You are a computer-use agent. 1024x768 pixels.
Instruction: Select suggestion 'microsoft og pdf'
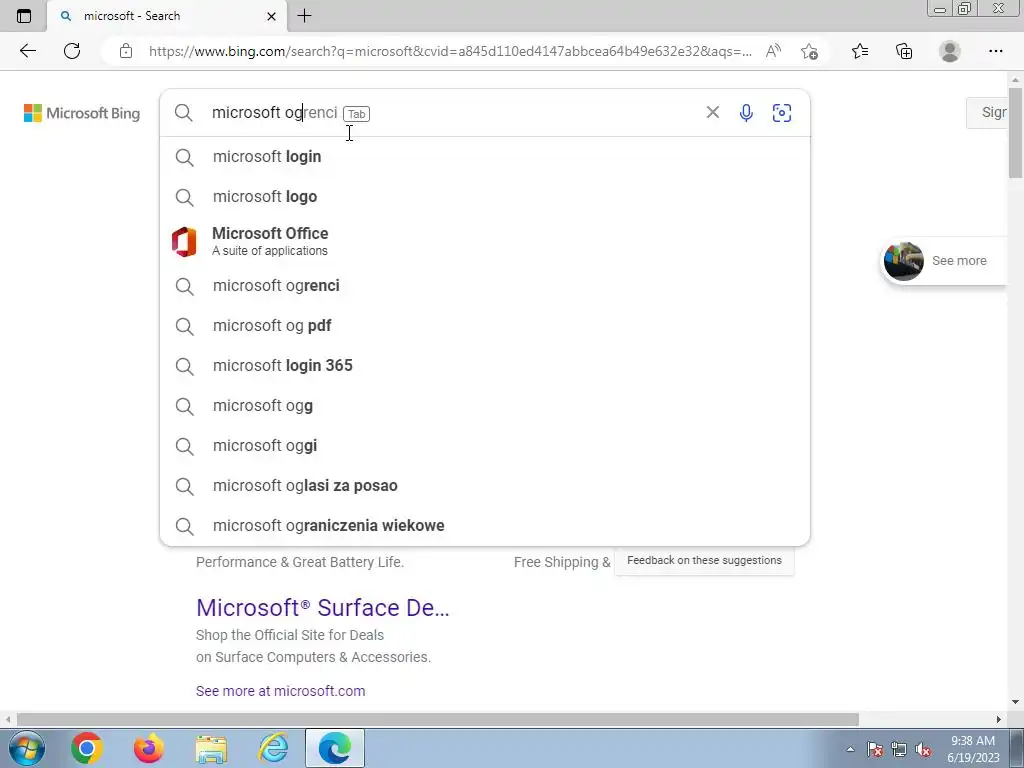pyautogui.click(x=485, y=326)
